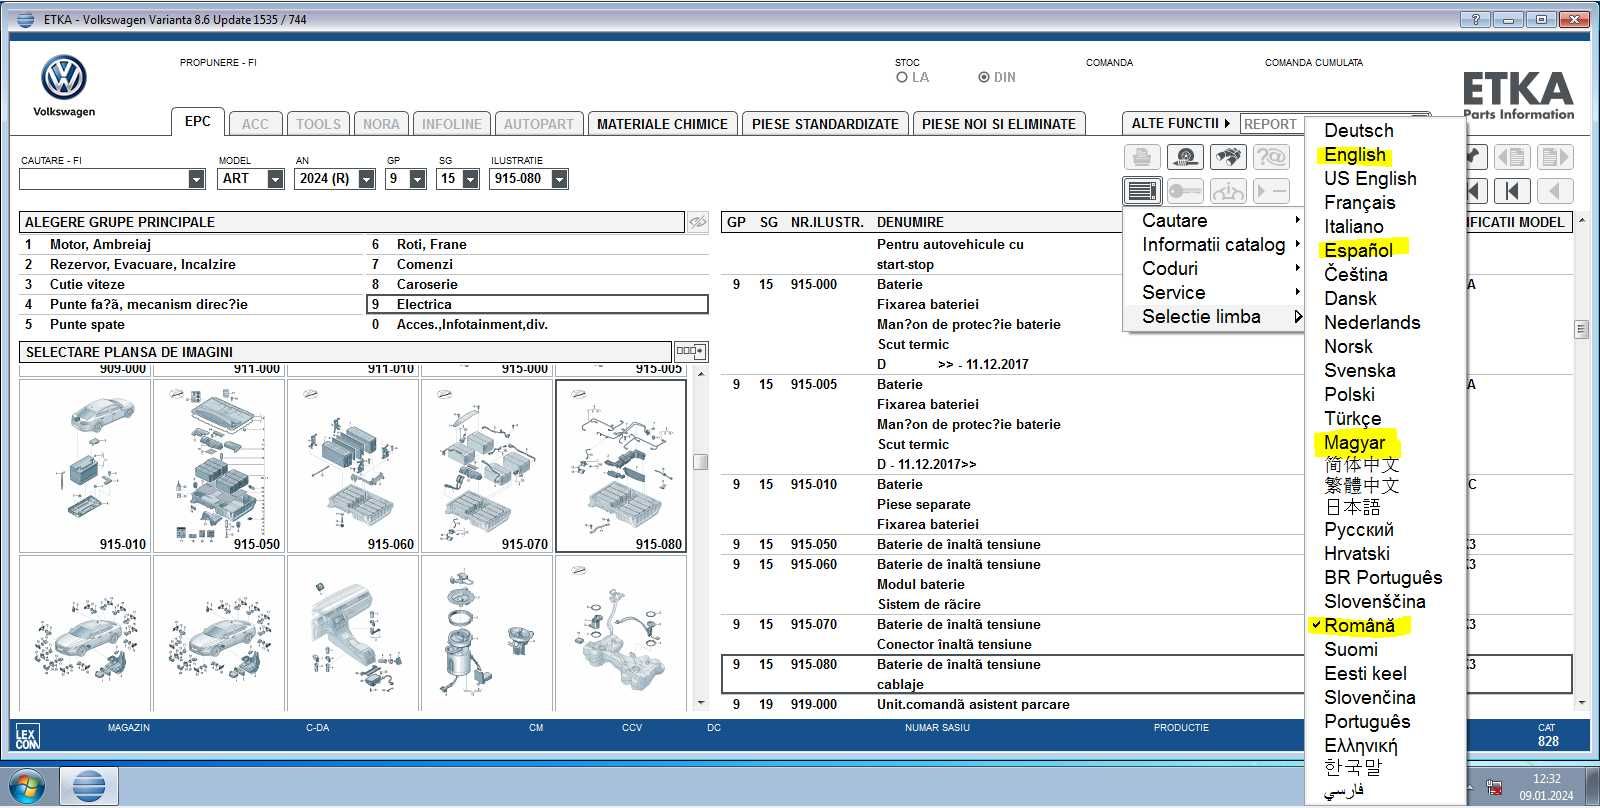Click the thumbnail panel scroll down arrow
This screenshot has width=1600, height=808.
(700, 703)
